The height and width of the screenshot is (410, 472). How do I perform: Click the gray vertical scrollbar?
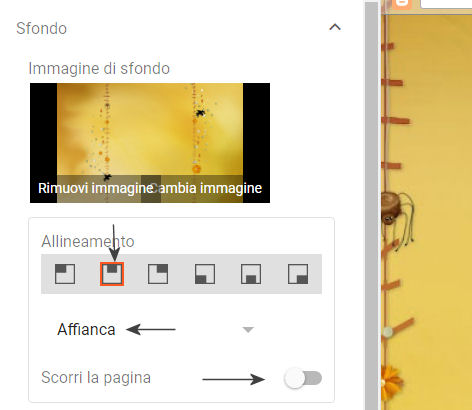(x=371, y=205)
